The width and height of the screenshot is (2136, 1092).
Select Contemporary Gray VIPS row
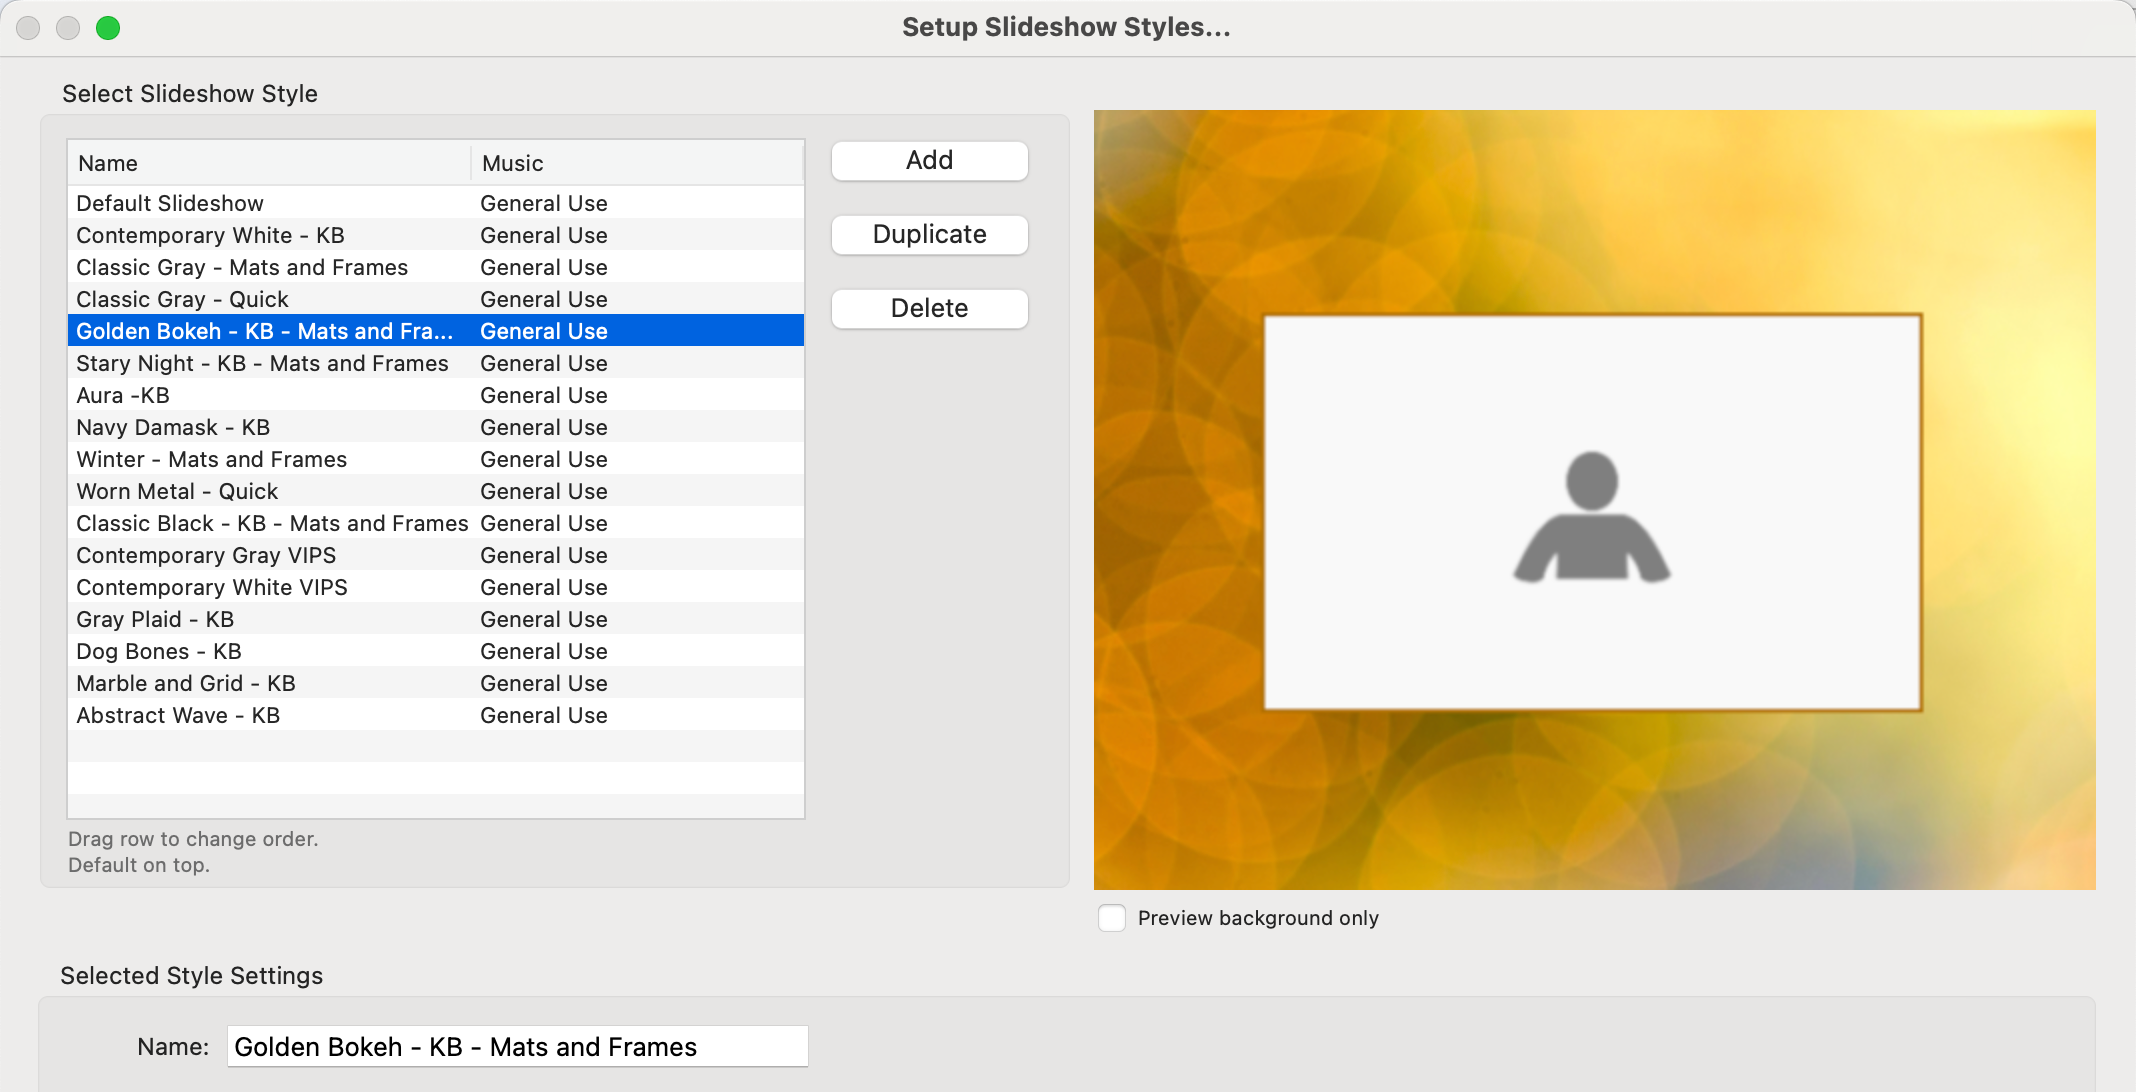[x=206, y=555]
